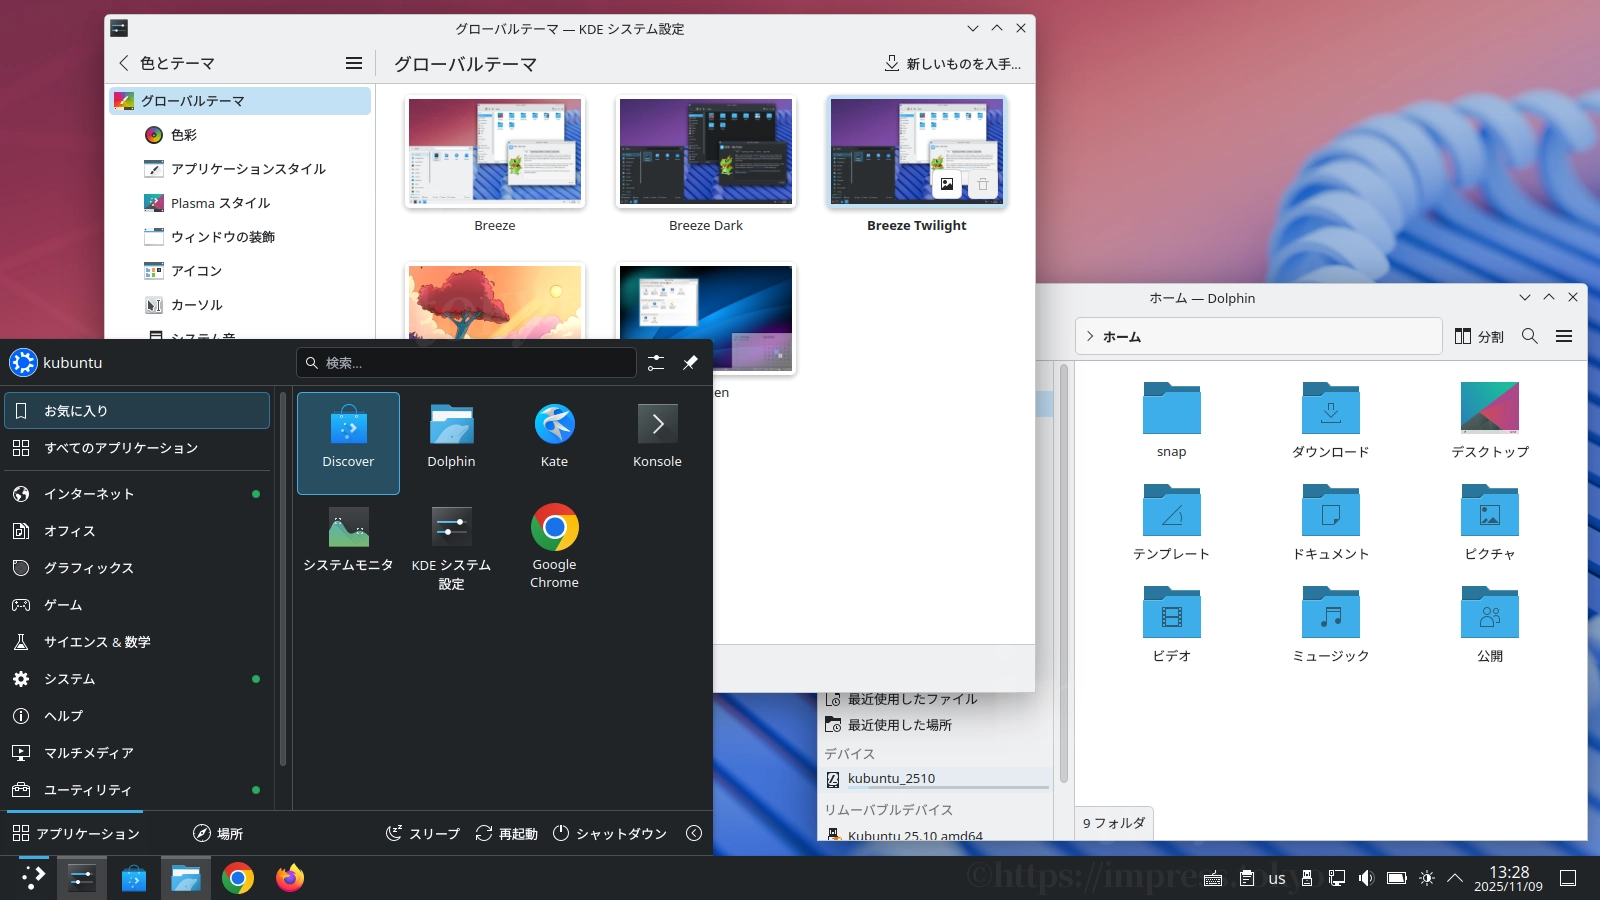Click ホーム breadcrumb in Dolphin
The width and height of the screenshot is (1600, 900).
click(x=1122, y=337)
